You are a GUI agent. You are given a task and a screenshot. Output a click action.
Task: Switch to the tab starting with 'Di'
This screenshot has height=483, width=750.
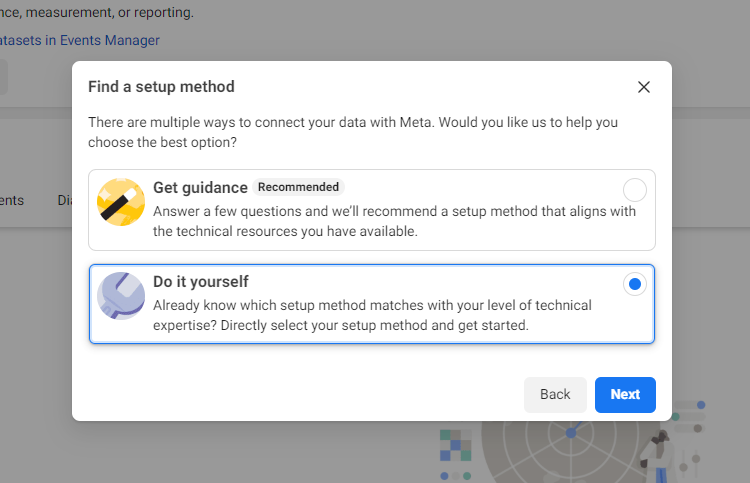click(65, 200)
